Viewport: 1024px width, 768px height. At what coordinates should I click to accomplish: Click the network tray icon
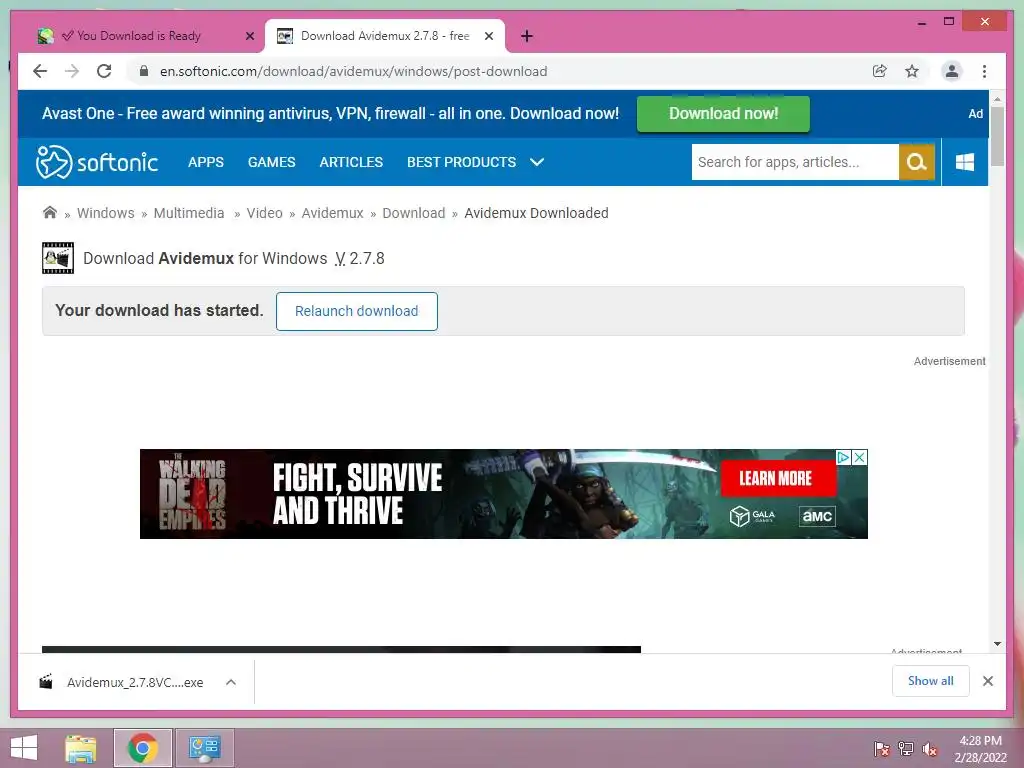(x=906, y=749)
